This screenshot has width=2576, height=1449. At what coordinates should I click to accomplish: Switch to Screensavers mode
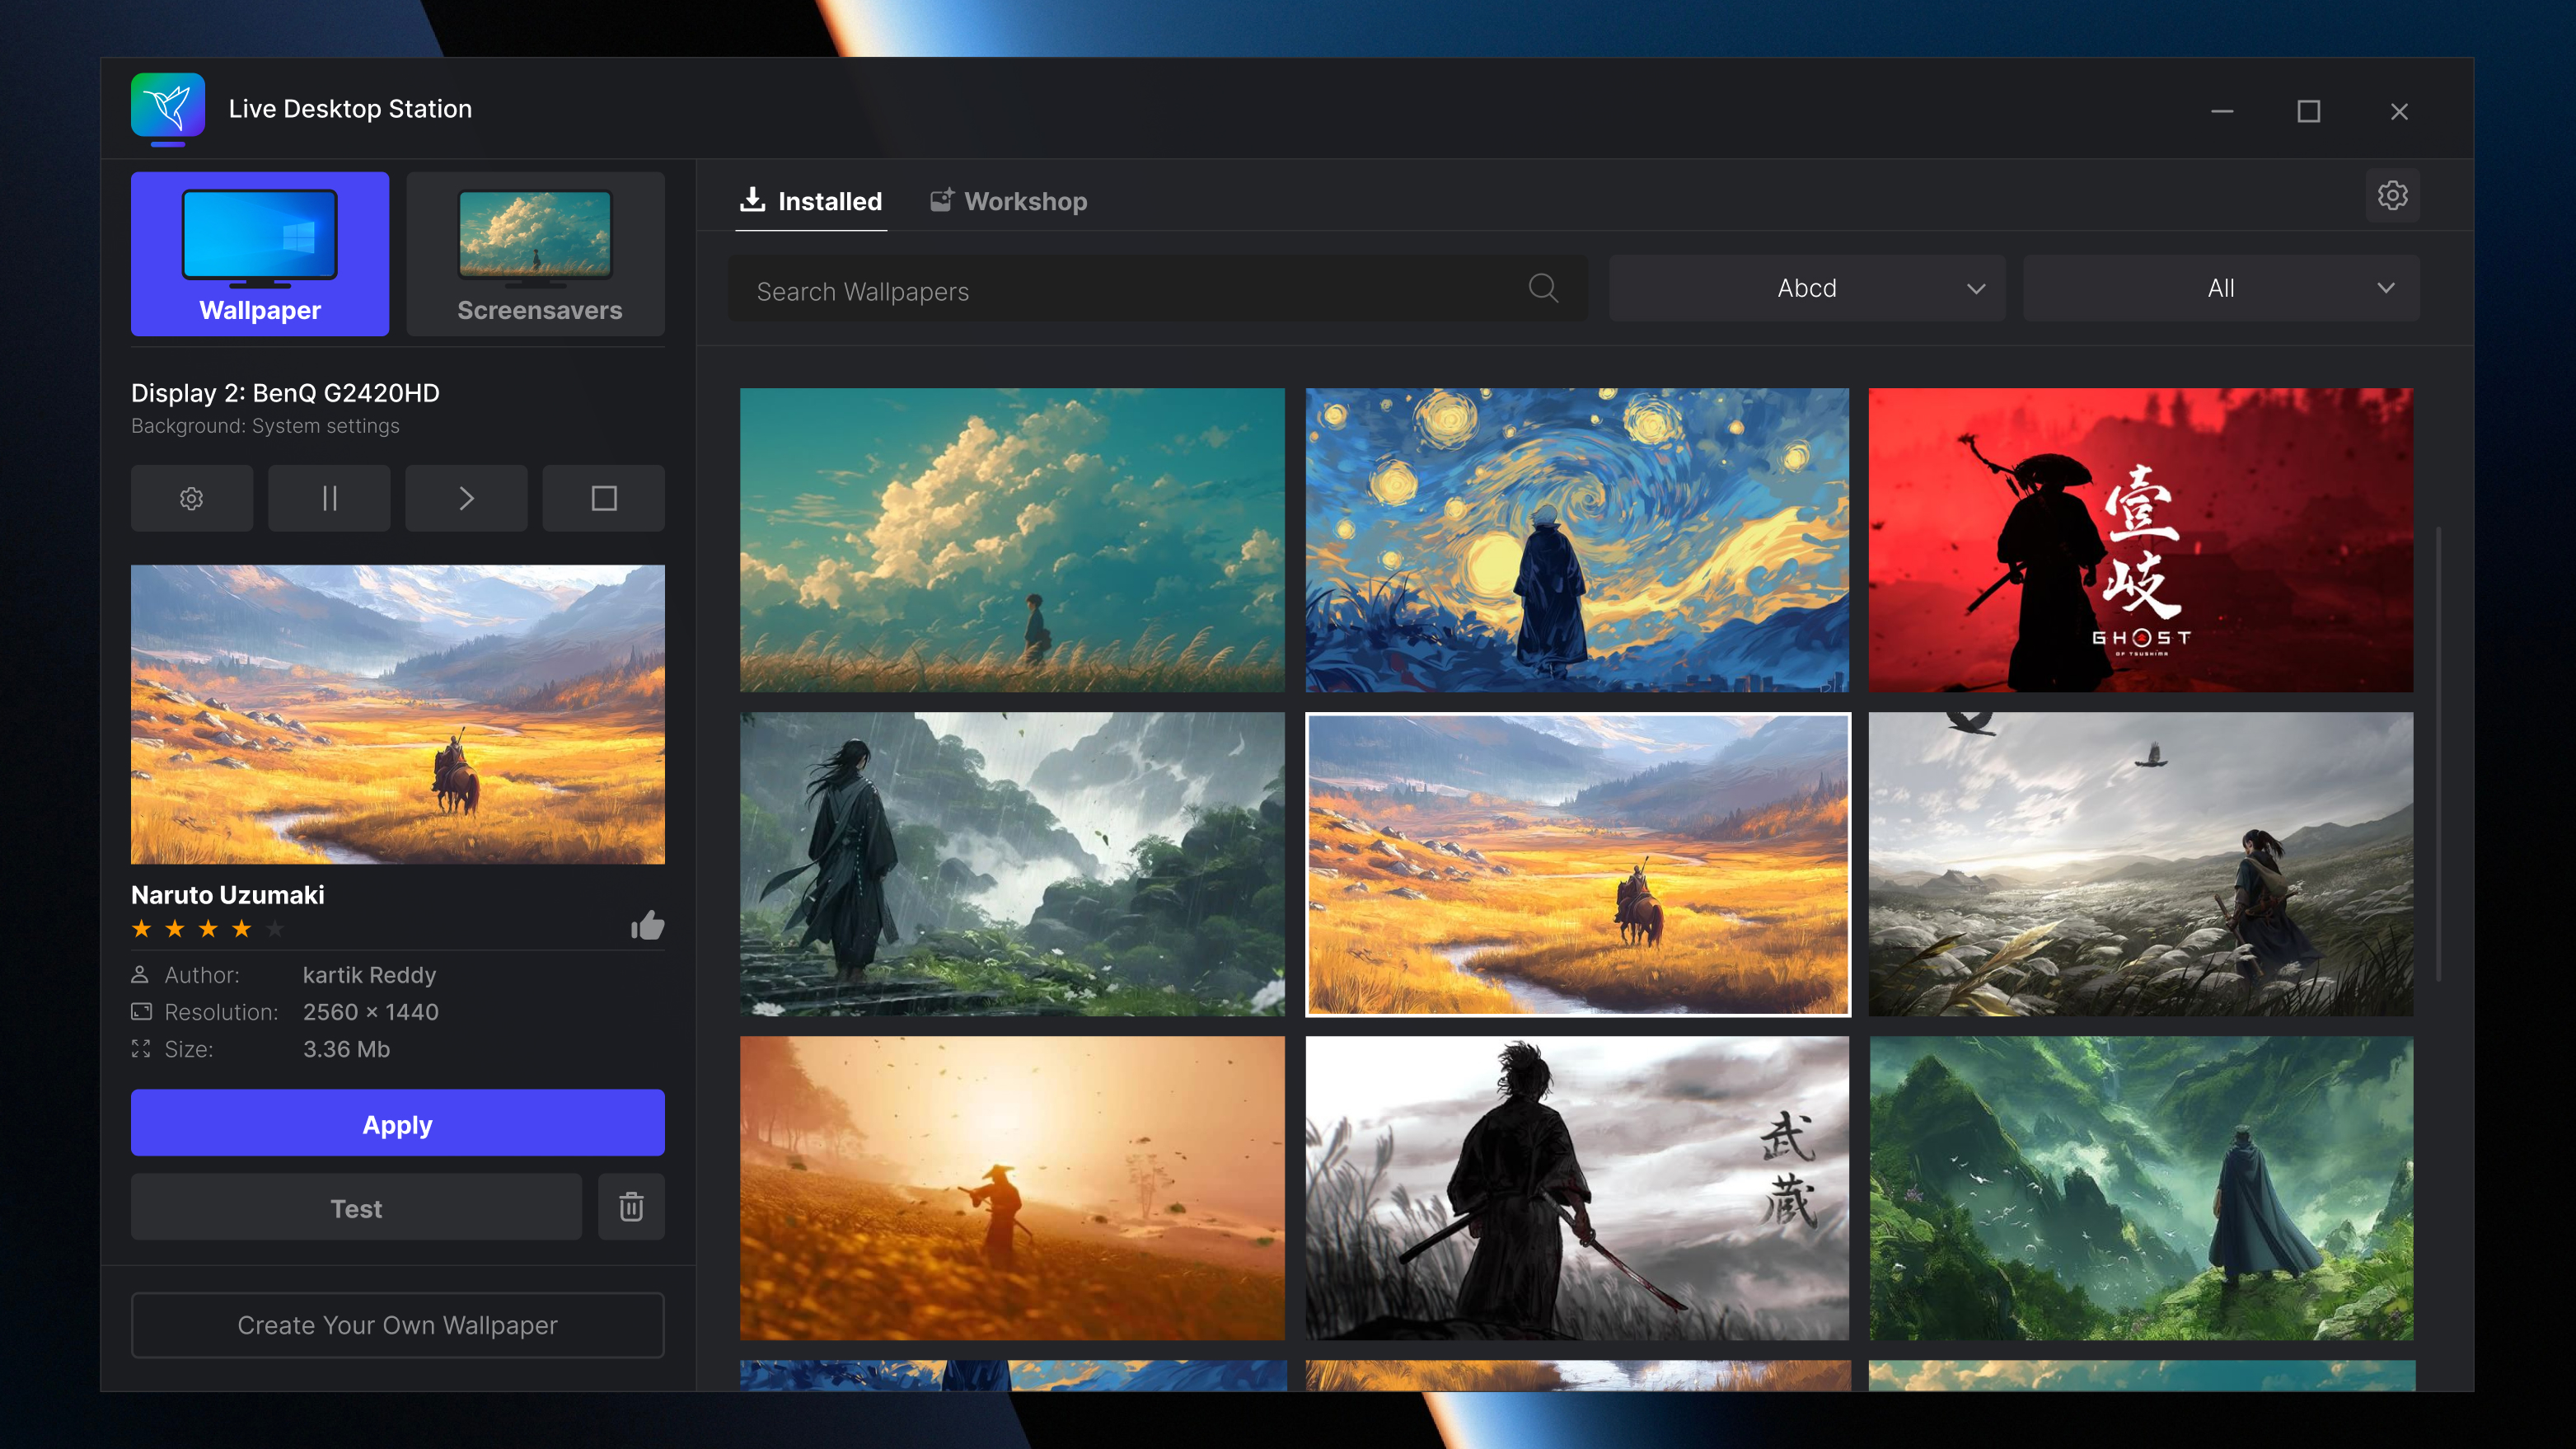[x=535, y=253]
